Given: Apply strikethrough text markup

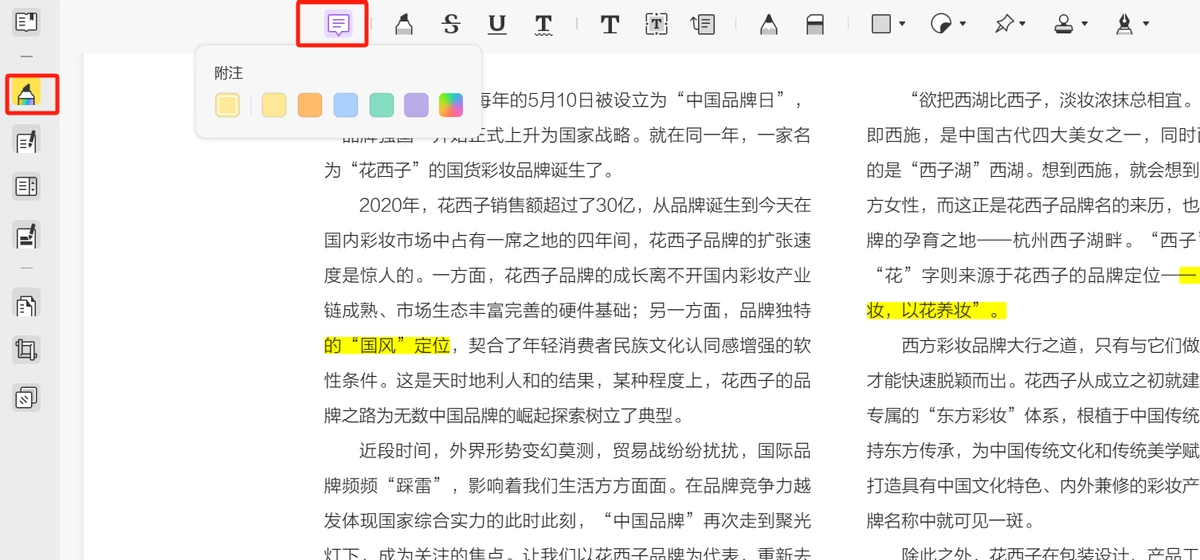Looking at the screenshot, I should coord(451,25).
